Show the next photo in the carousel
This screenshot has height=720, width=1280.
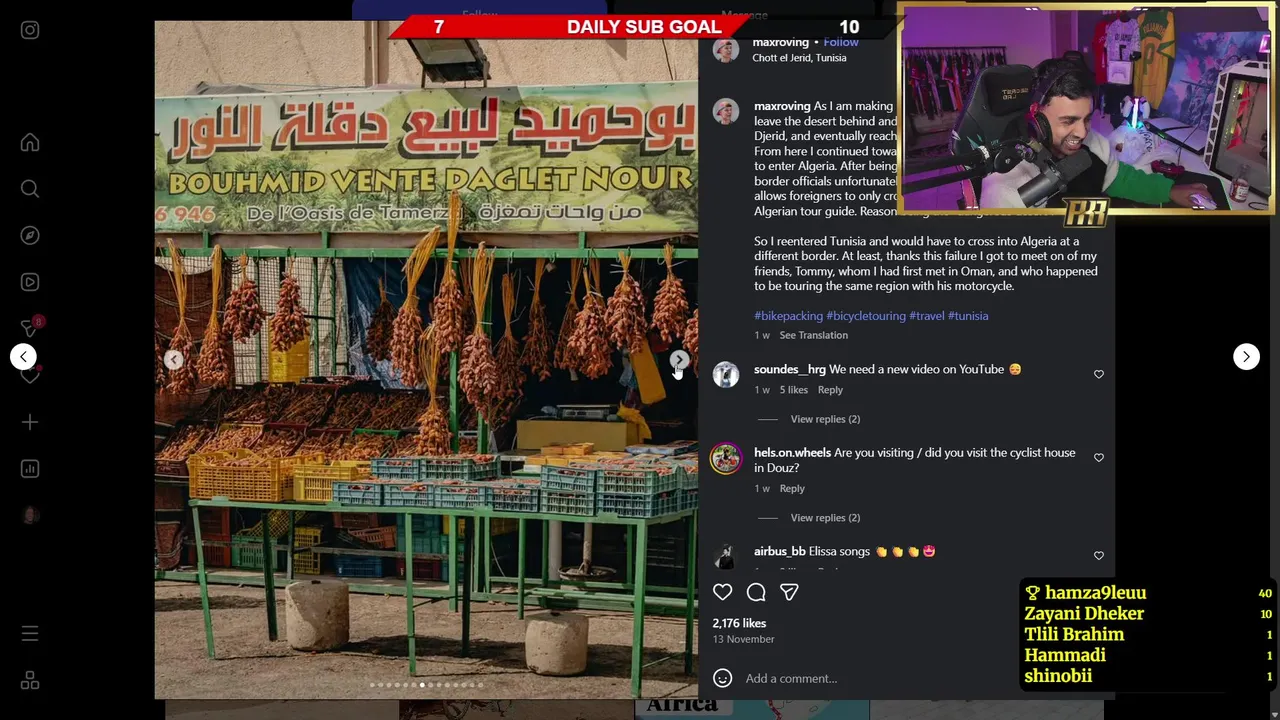679,359
